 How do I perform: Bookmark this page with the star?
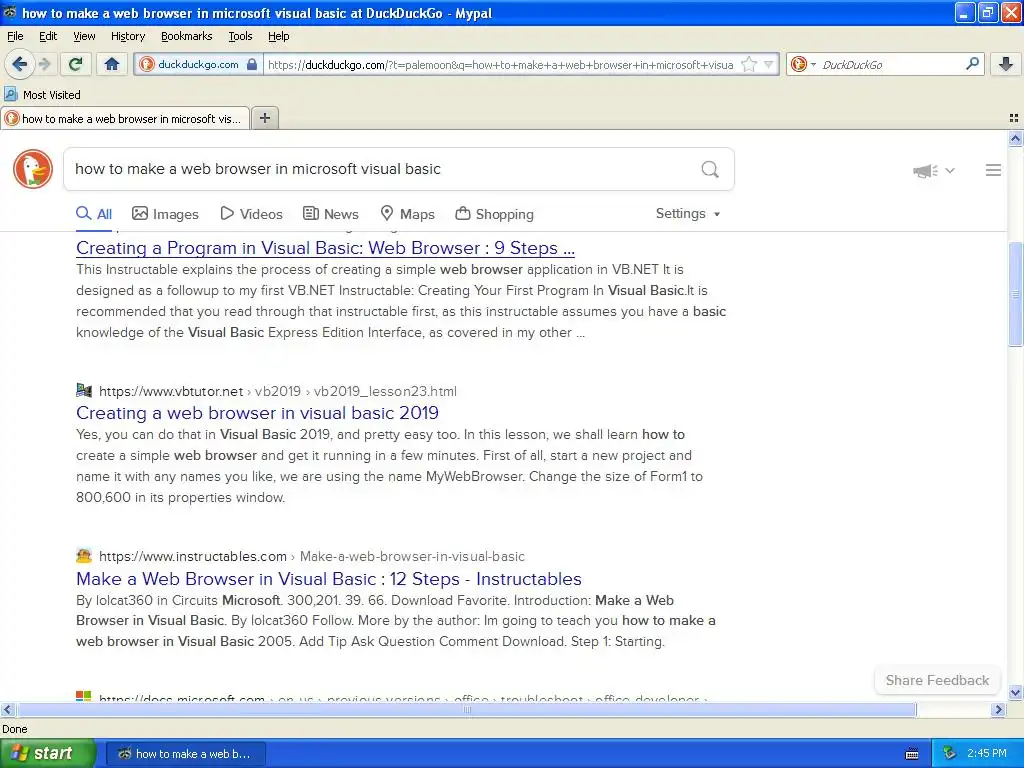tap(749, 64)
